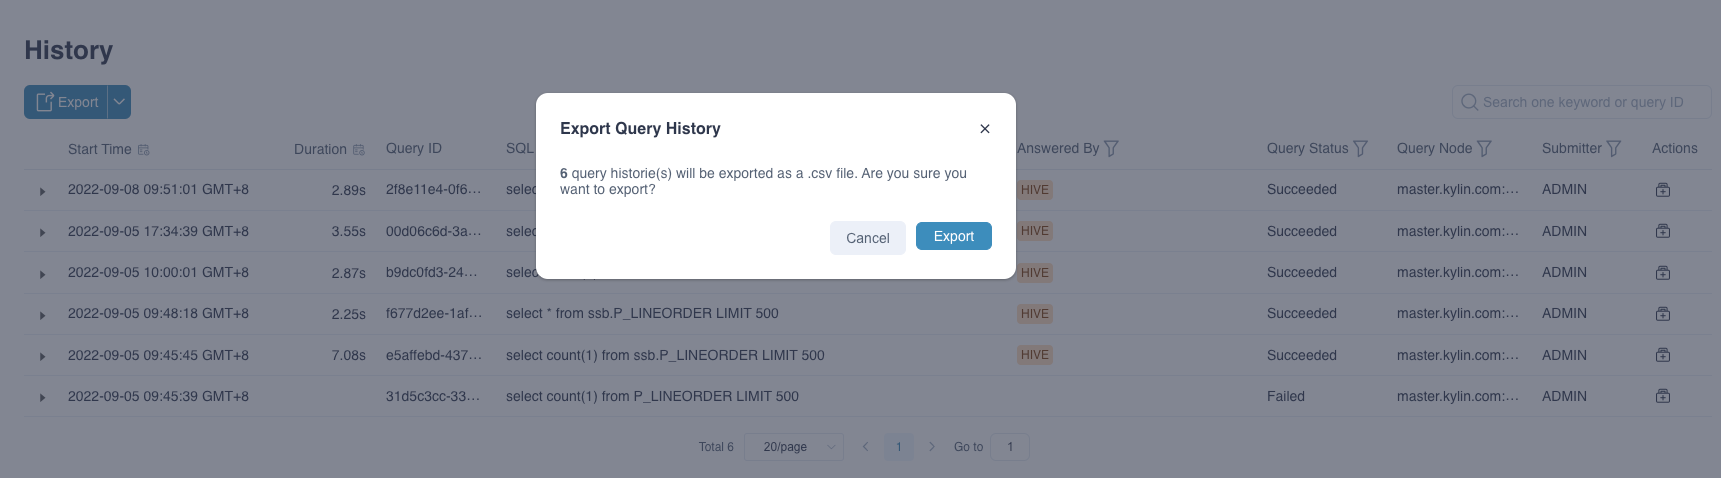The image size is (1721, 478).
Task: Click the action icon for the 2022-09-08 query
Action: pyautogui.click(x=1663, y=190)
